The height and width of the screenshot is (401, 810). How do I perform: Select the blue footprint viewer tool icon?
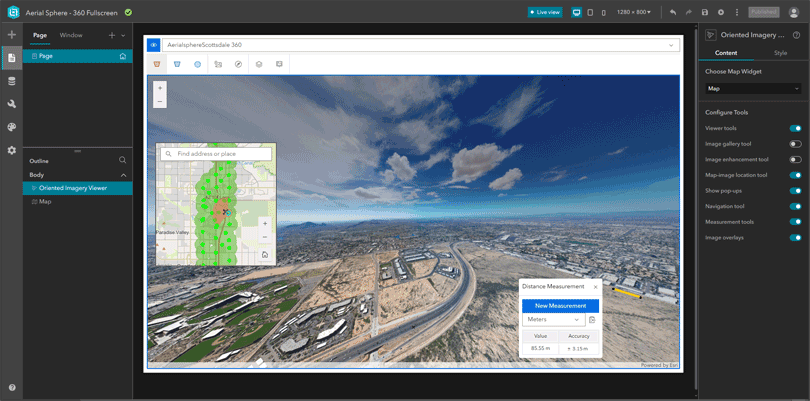pyautogui.click(x=177, y=64)
